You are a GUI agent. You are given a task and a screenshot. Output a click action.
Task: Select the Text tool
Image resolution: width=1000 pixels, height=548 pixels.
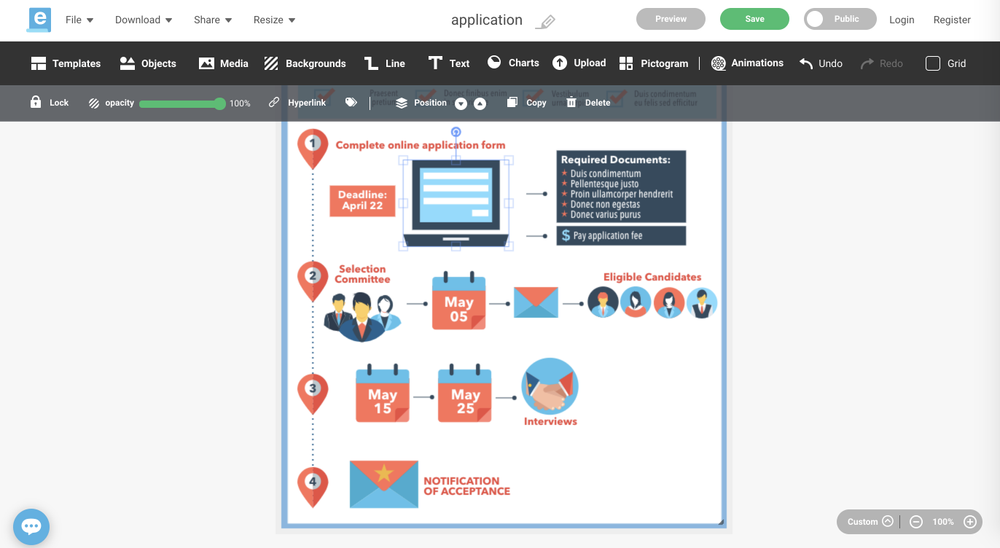point(448,63)
